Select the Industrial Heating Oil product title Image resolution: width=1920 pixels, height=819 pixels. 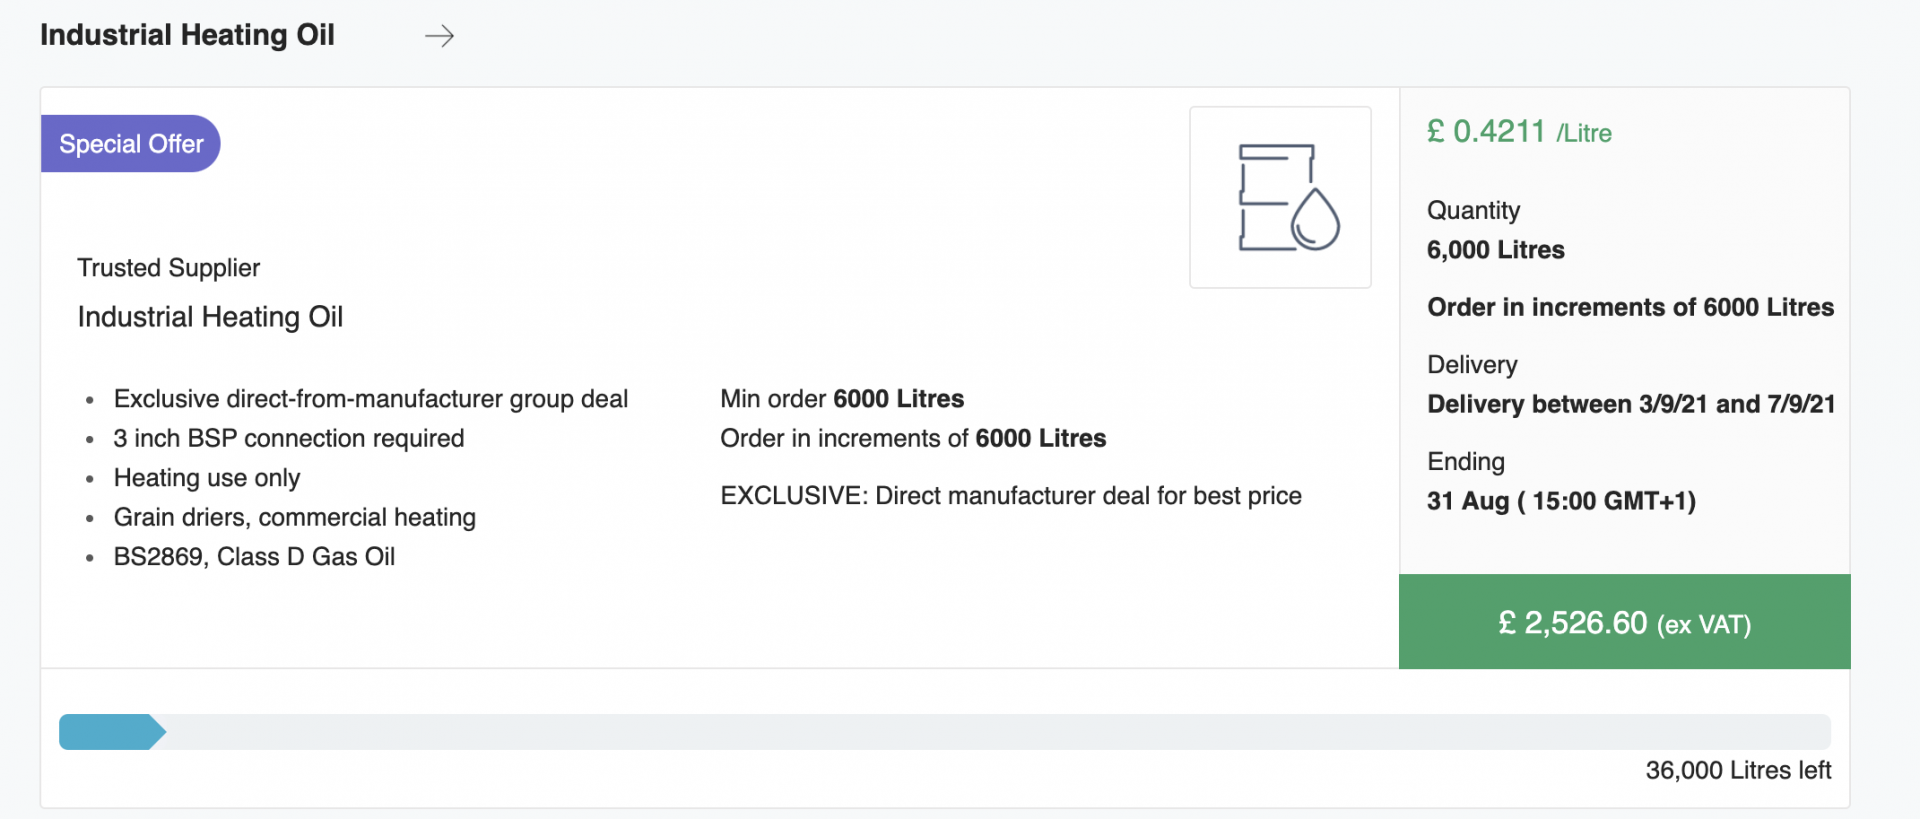[210, 317]
